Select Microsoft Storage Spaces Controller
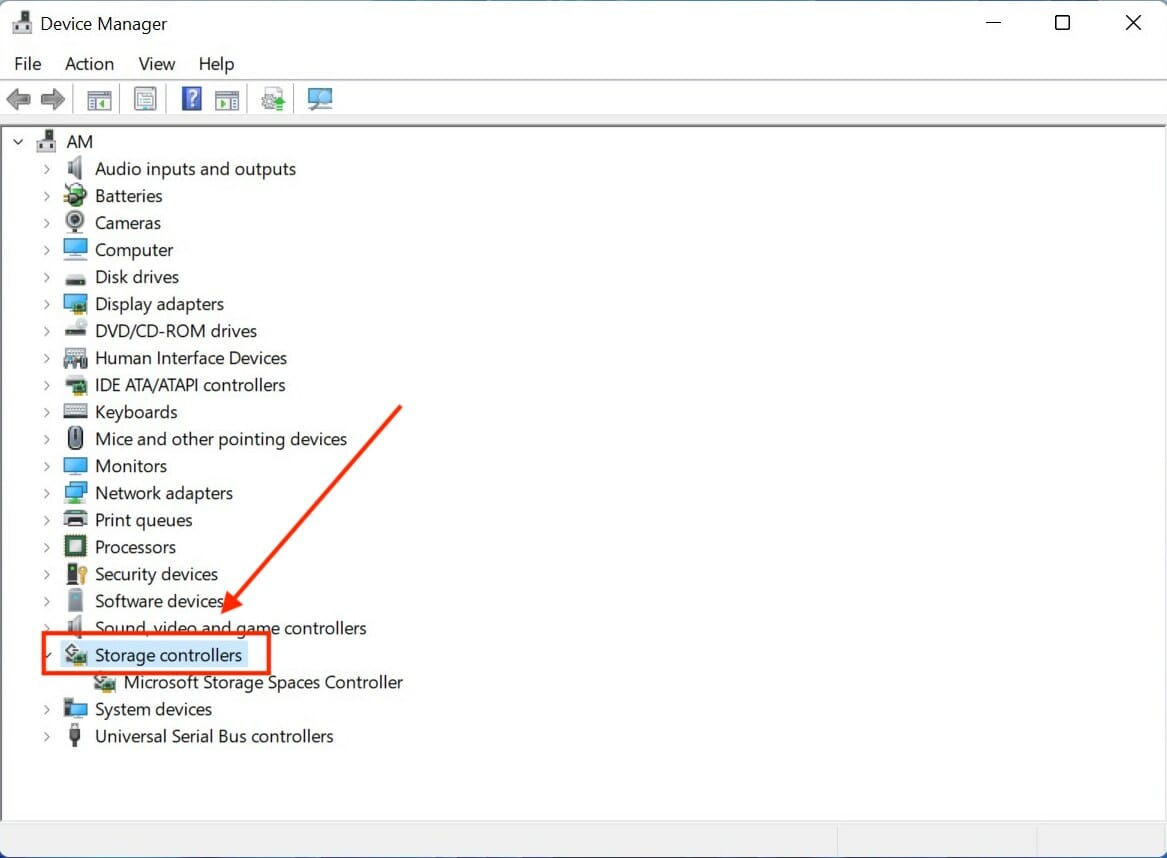The height and width of the screenshot is (858, 1167). [x=263, y=682]
